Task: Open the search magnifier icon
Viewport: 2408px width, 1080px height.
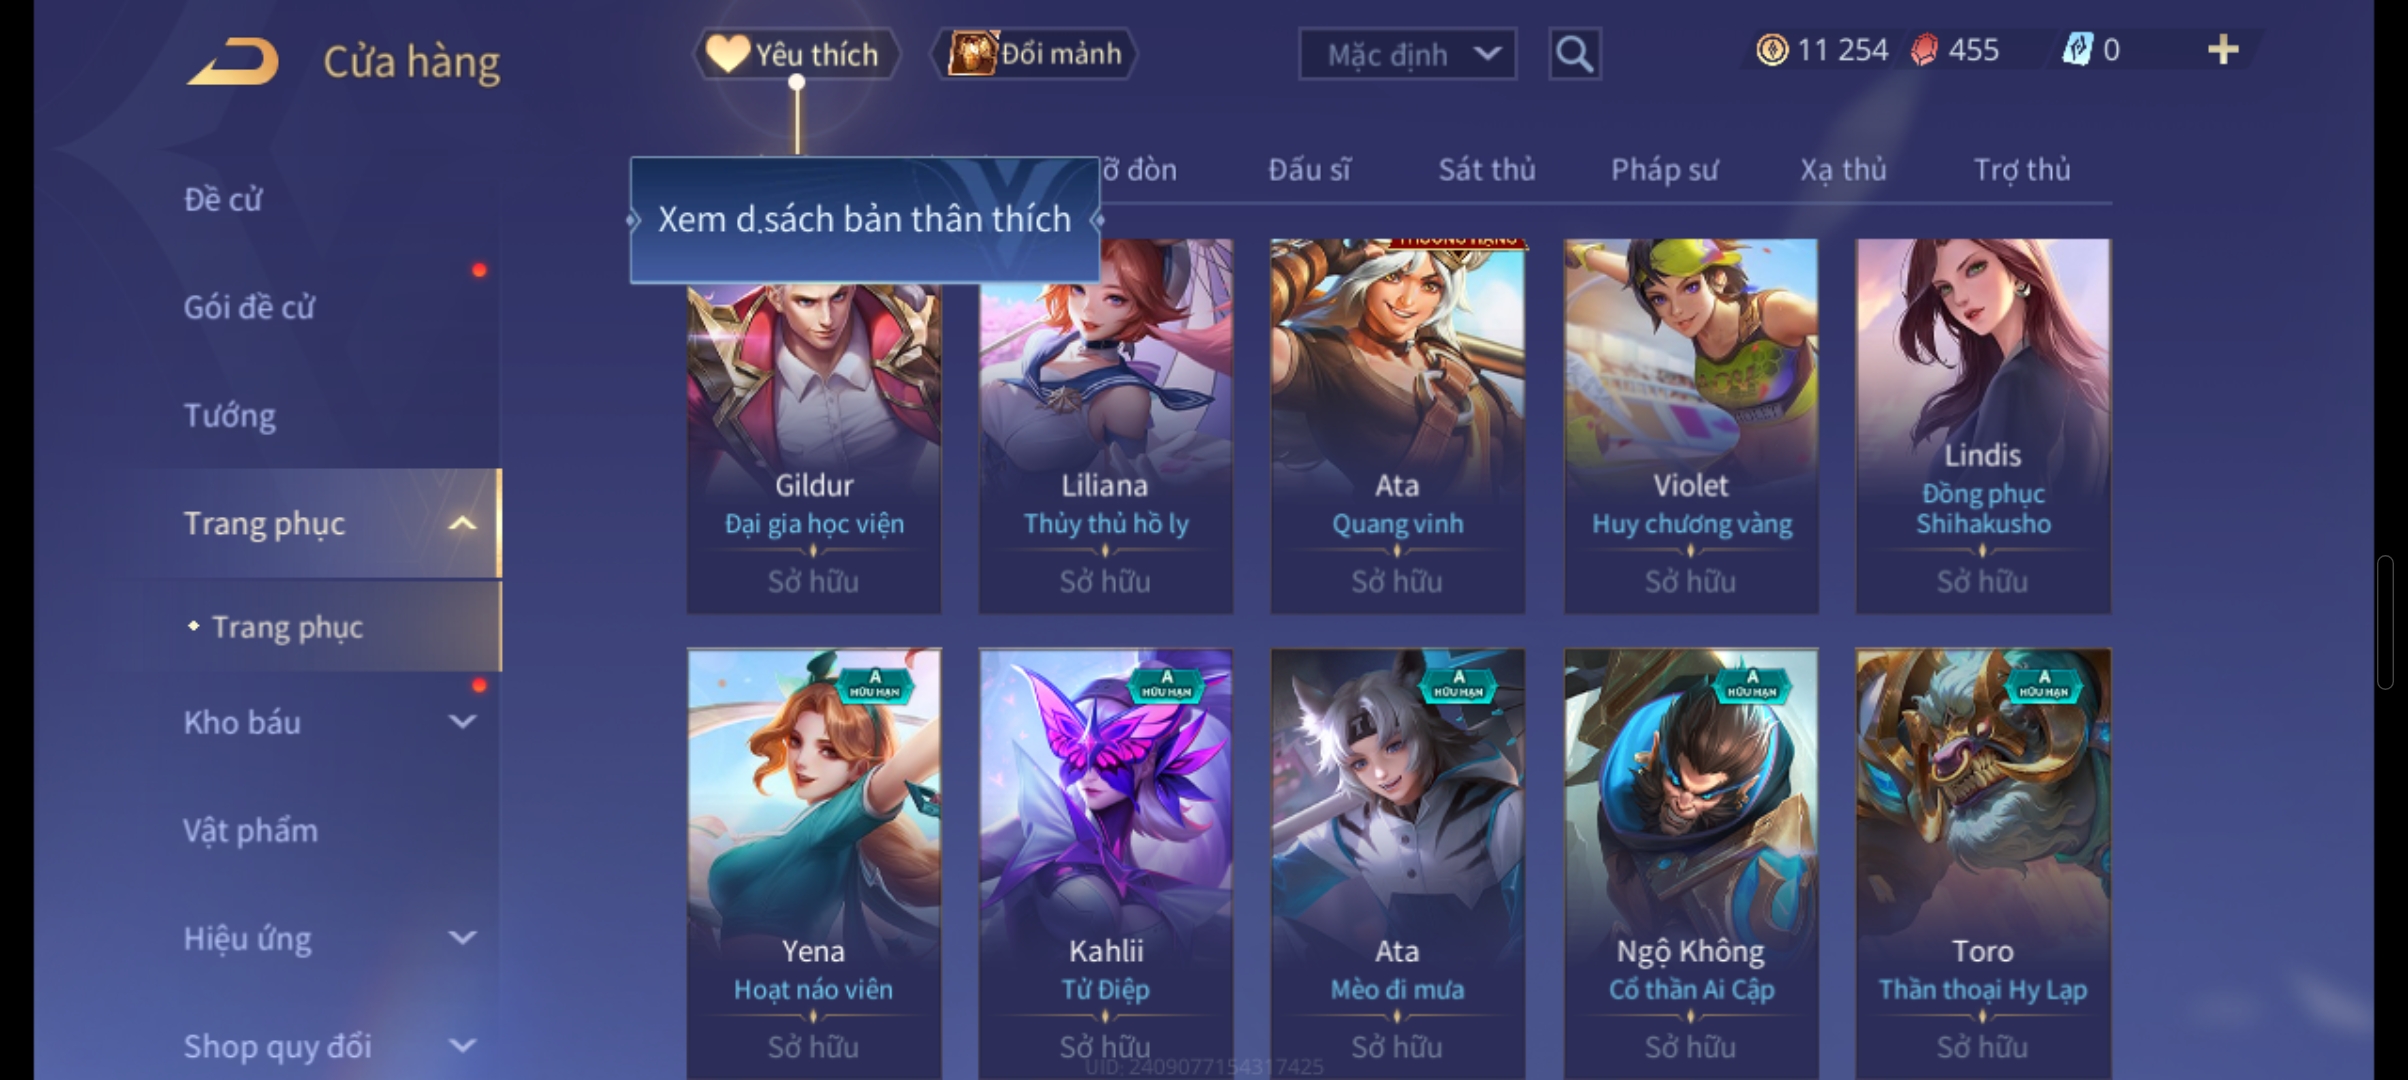Action: click(1574, 54)
